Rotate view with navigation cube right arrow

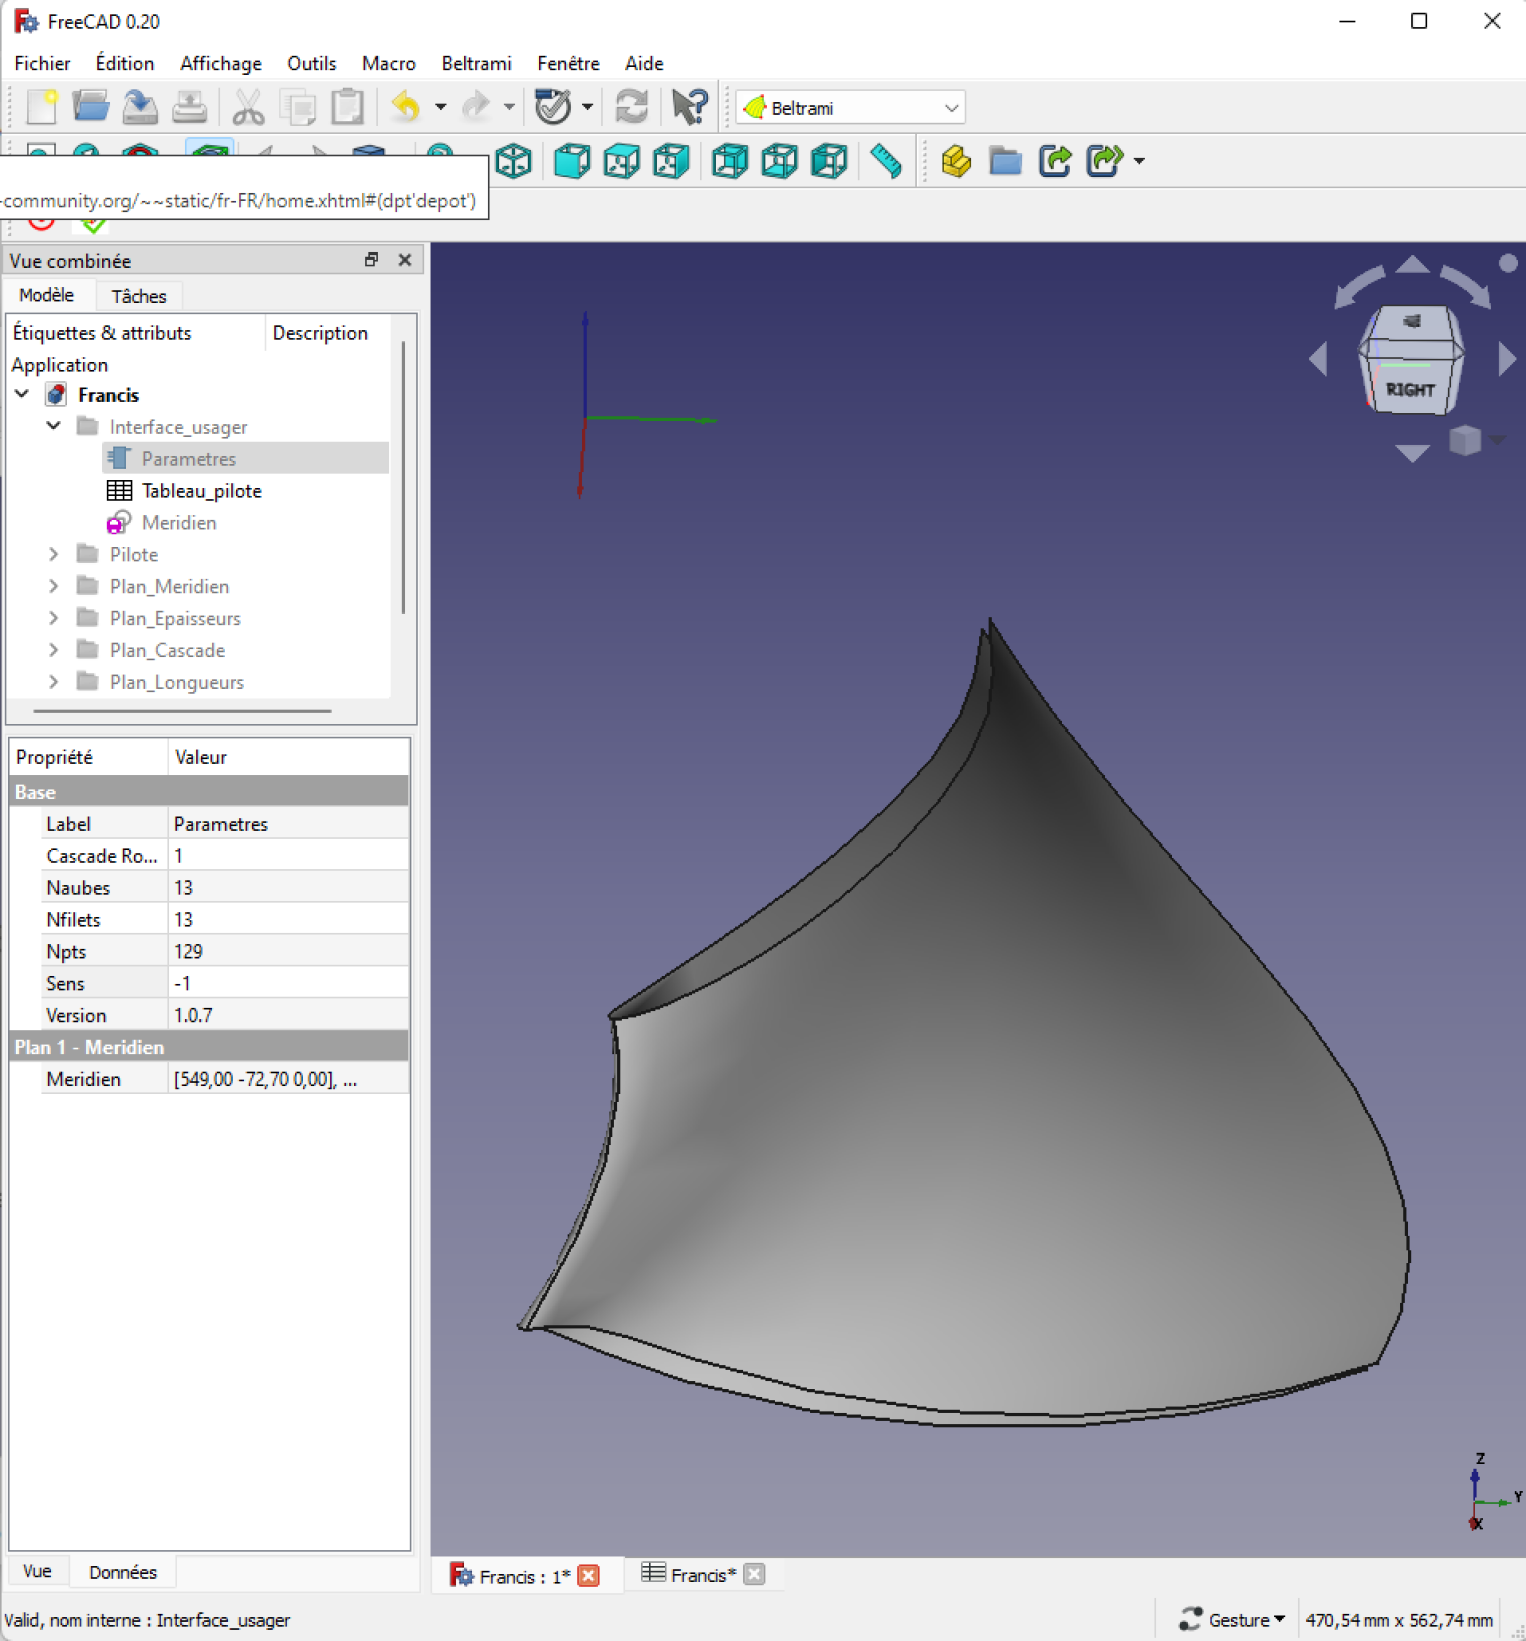(1506, 359)
